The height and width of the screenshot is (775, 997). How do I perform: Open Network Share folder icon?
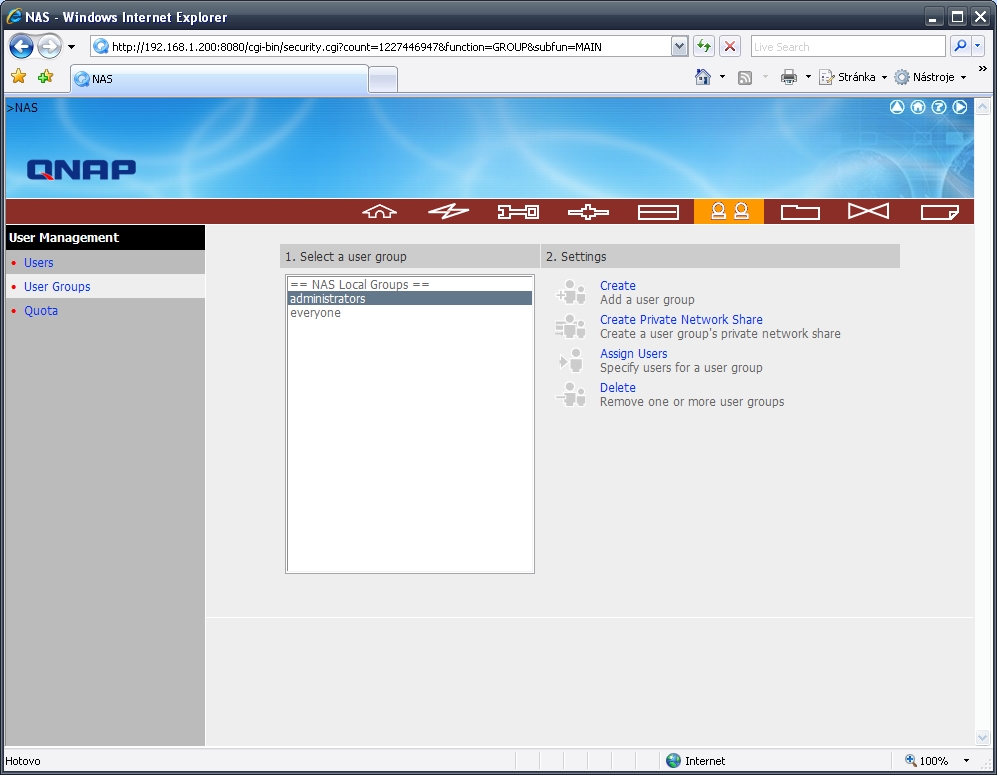[x=800, y=212]
